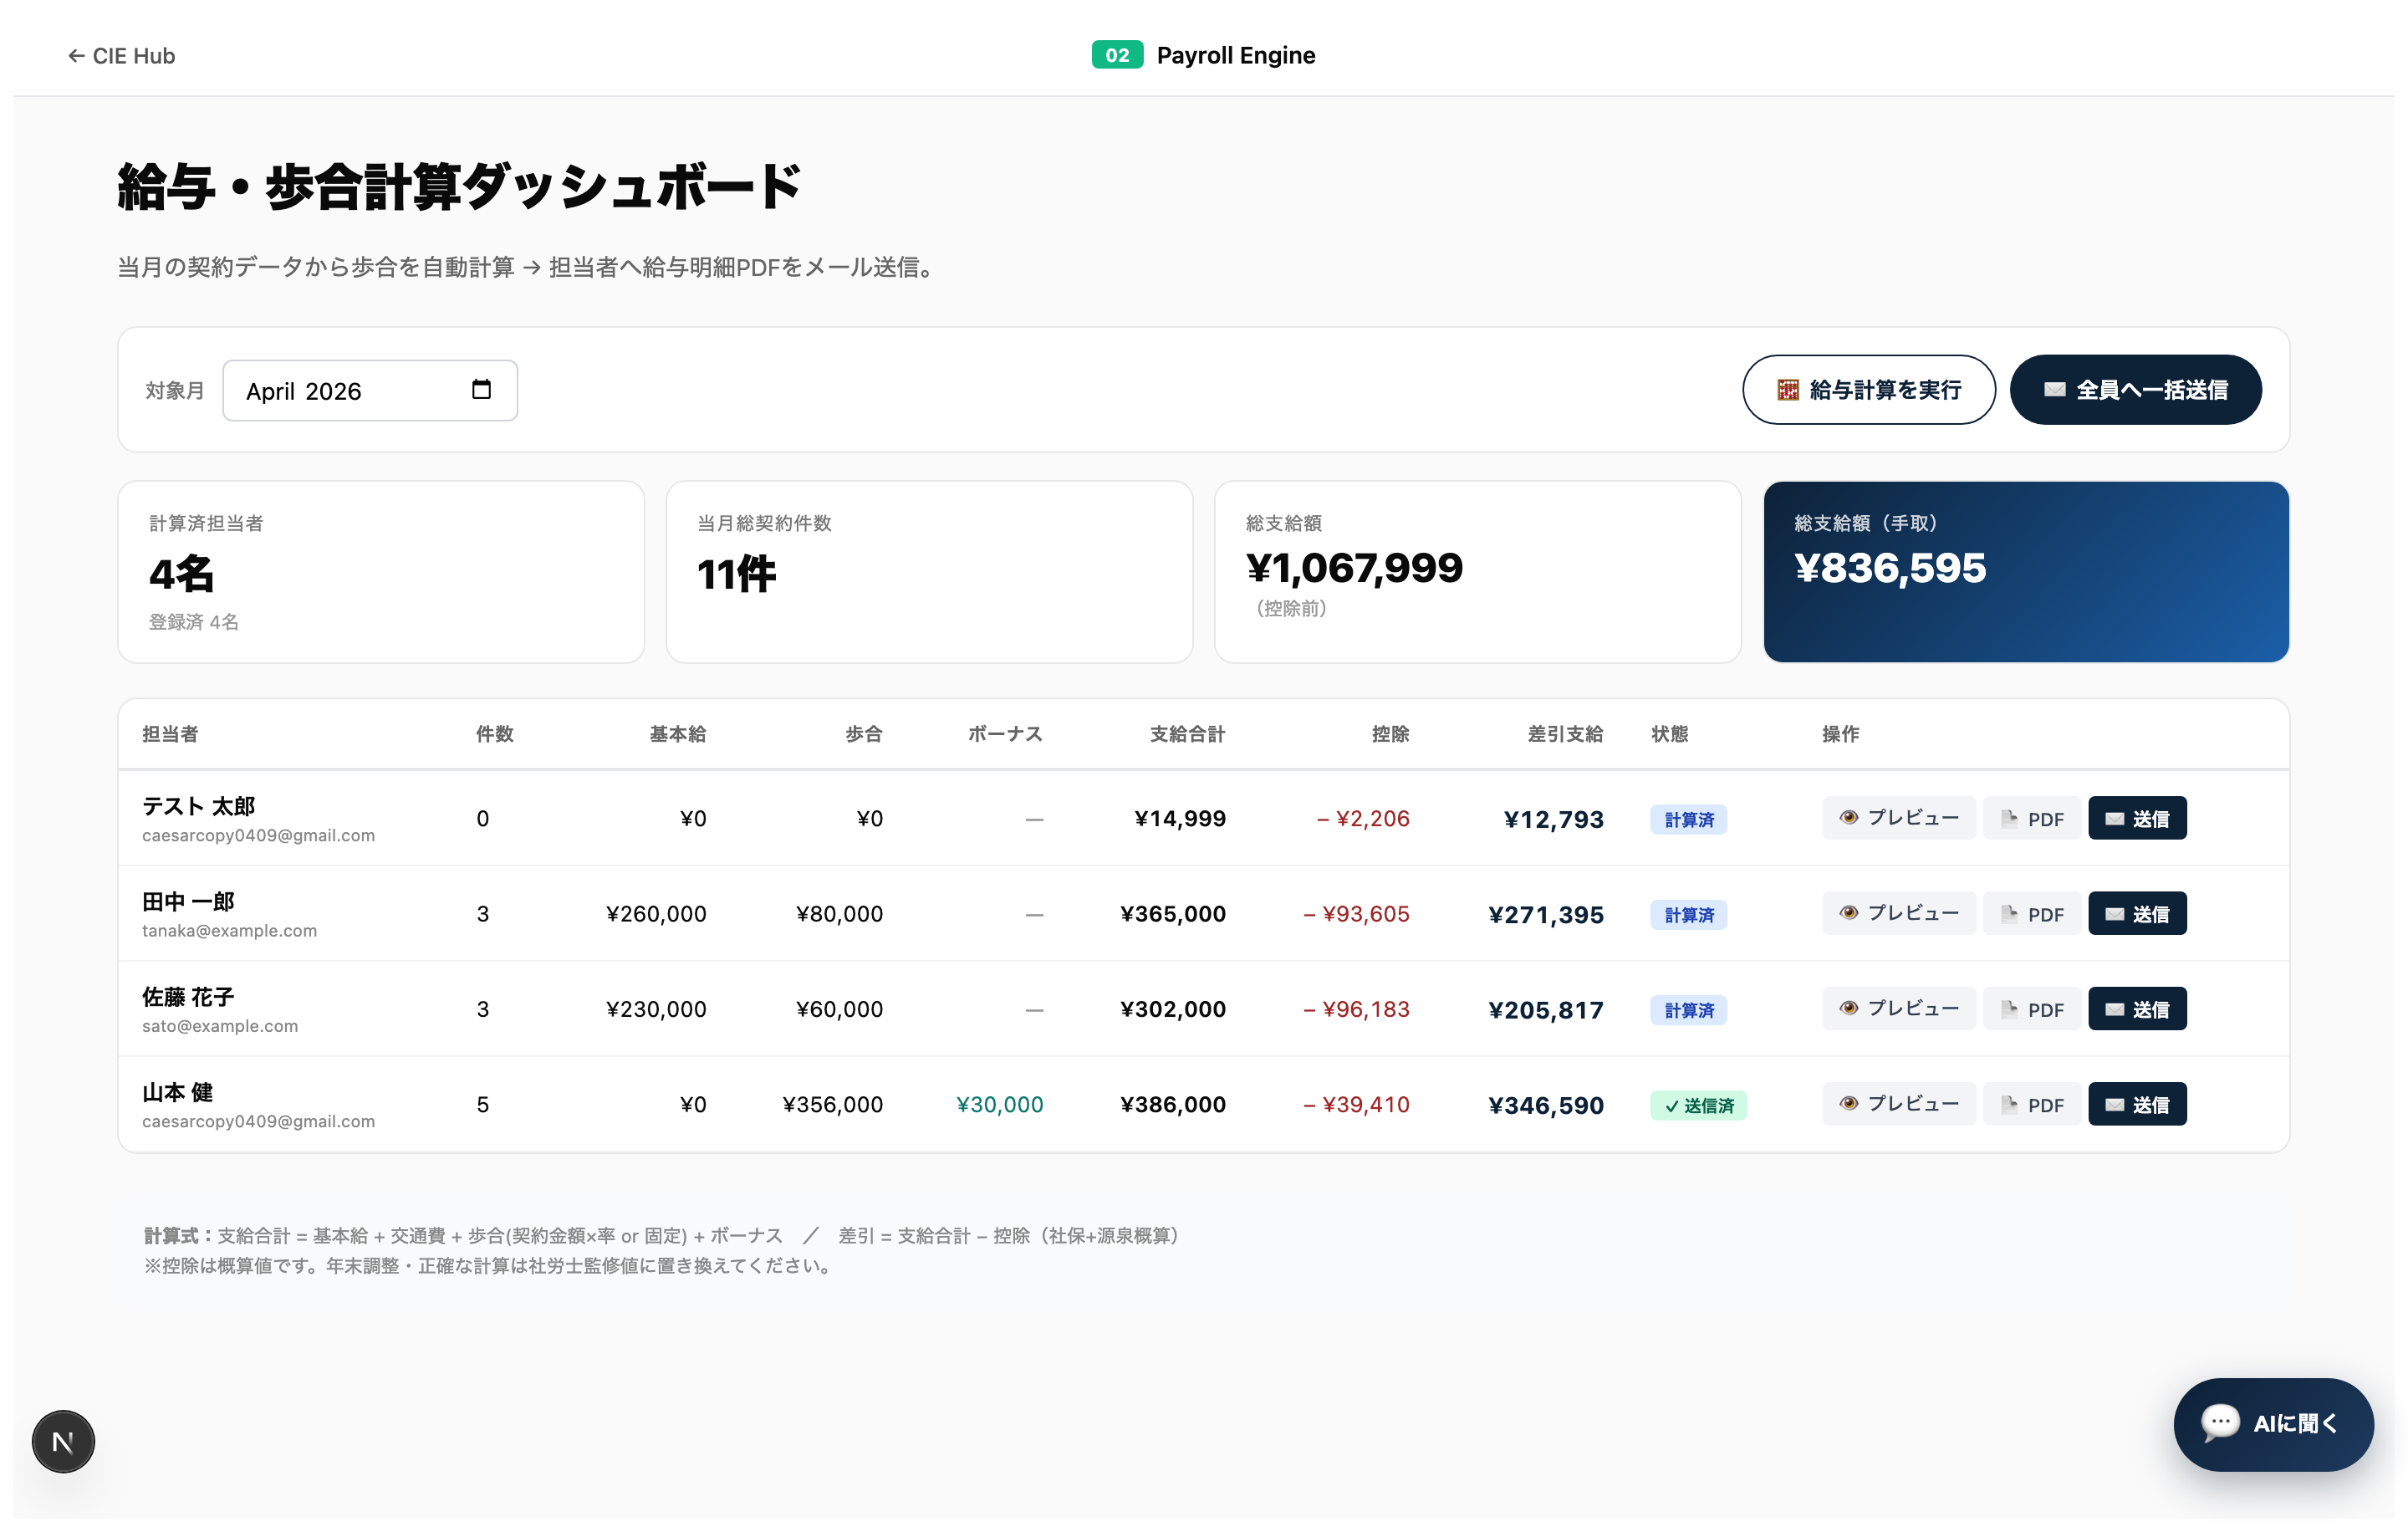Preview payslip for テスト 太郎
2408x1532 pixels.
pyautogui.click(x=1898, y=818)
